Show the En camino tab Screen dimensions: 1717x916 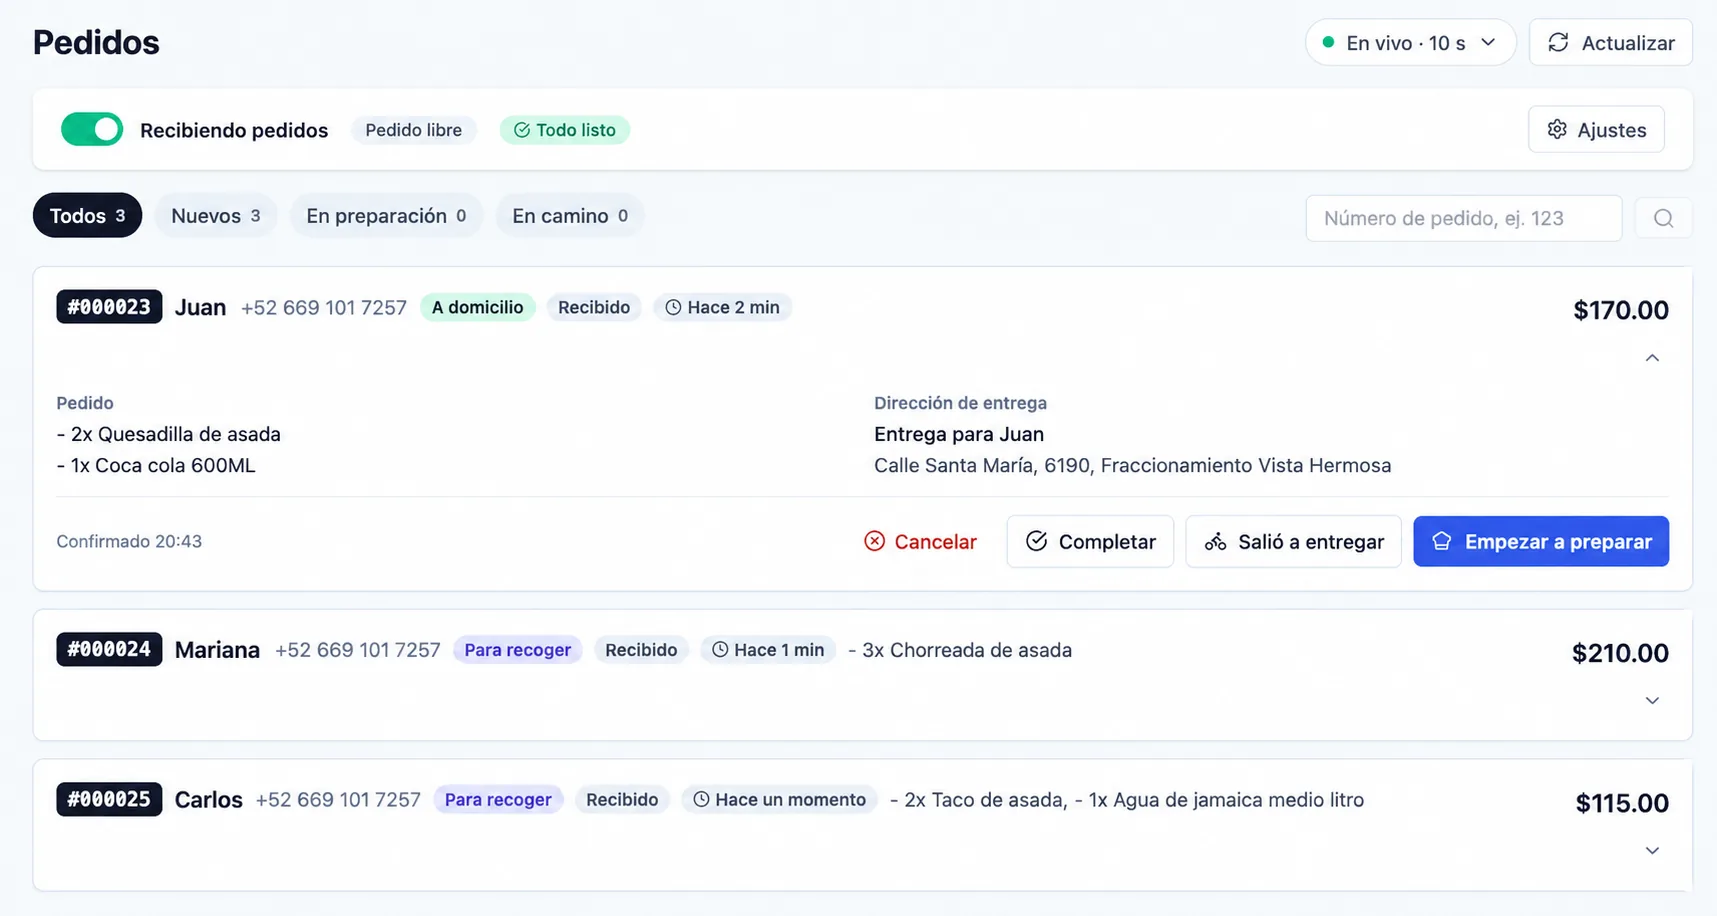[570, 215]
